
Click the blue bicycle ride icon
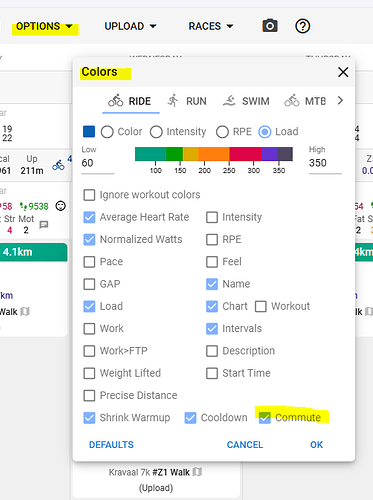tap(58, 165)
